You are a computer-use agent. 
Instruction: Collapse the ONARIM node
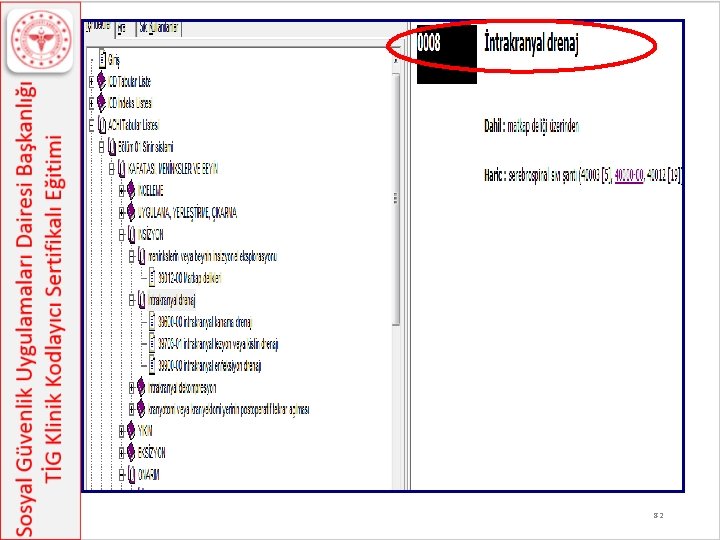[x=122, y=474]
